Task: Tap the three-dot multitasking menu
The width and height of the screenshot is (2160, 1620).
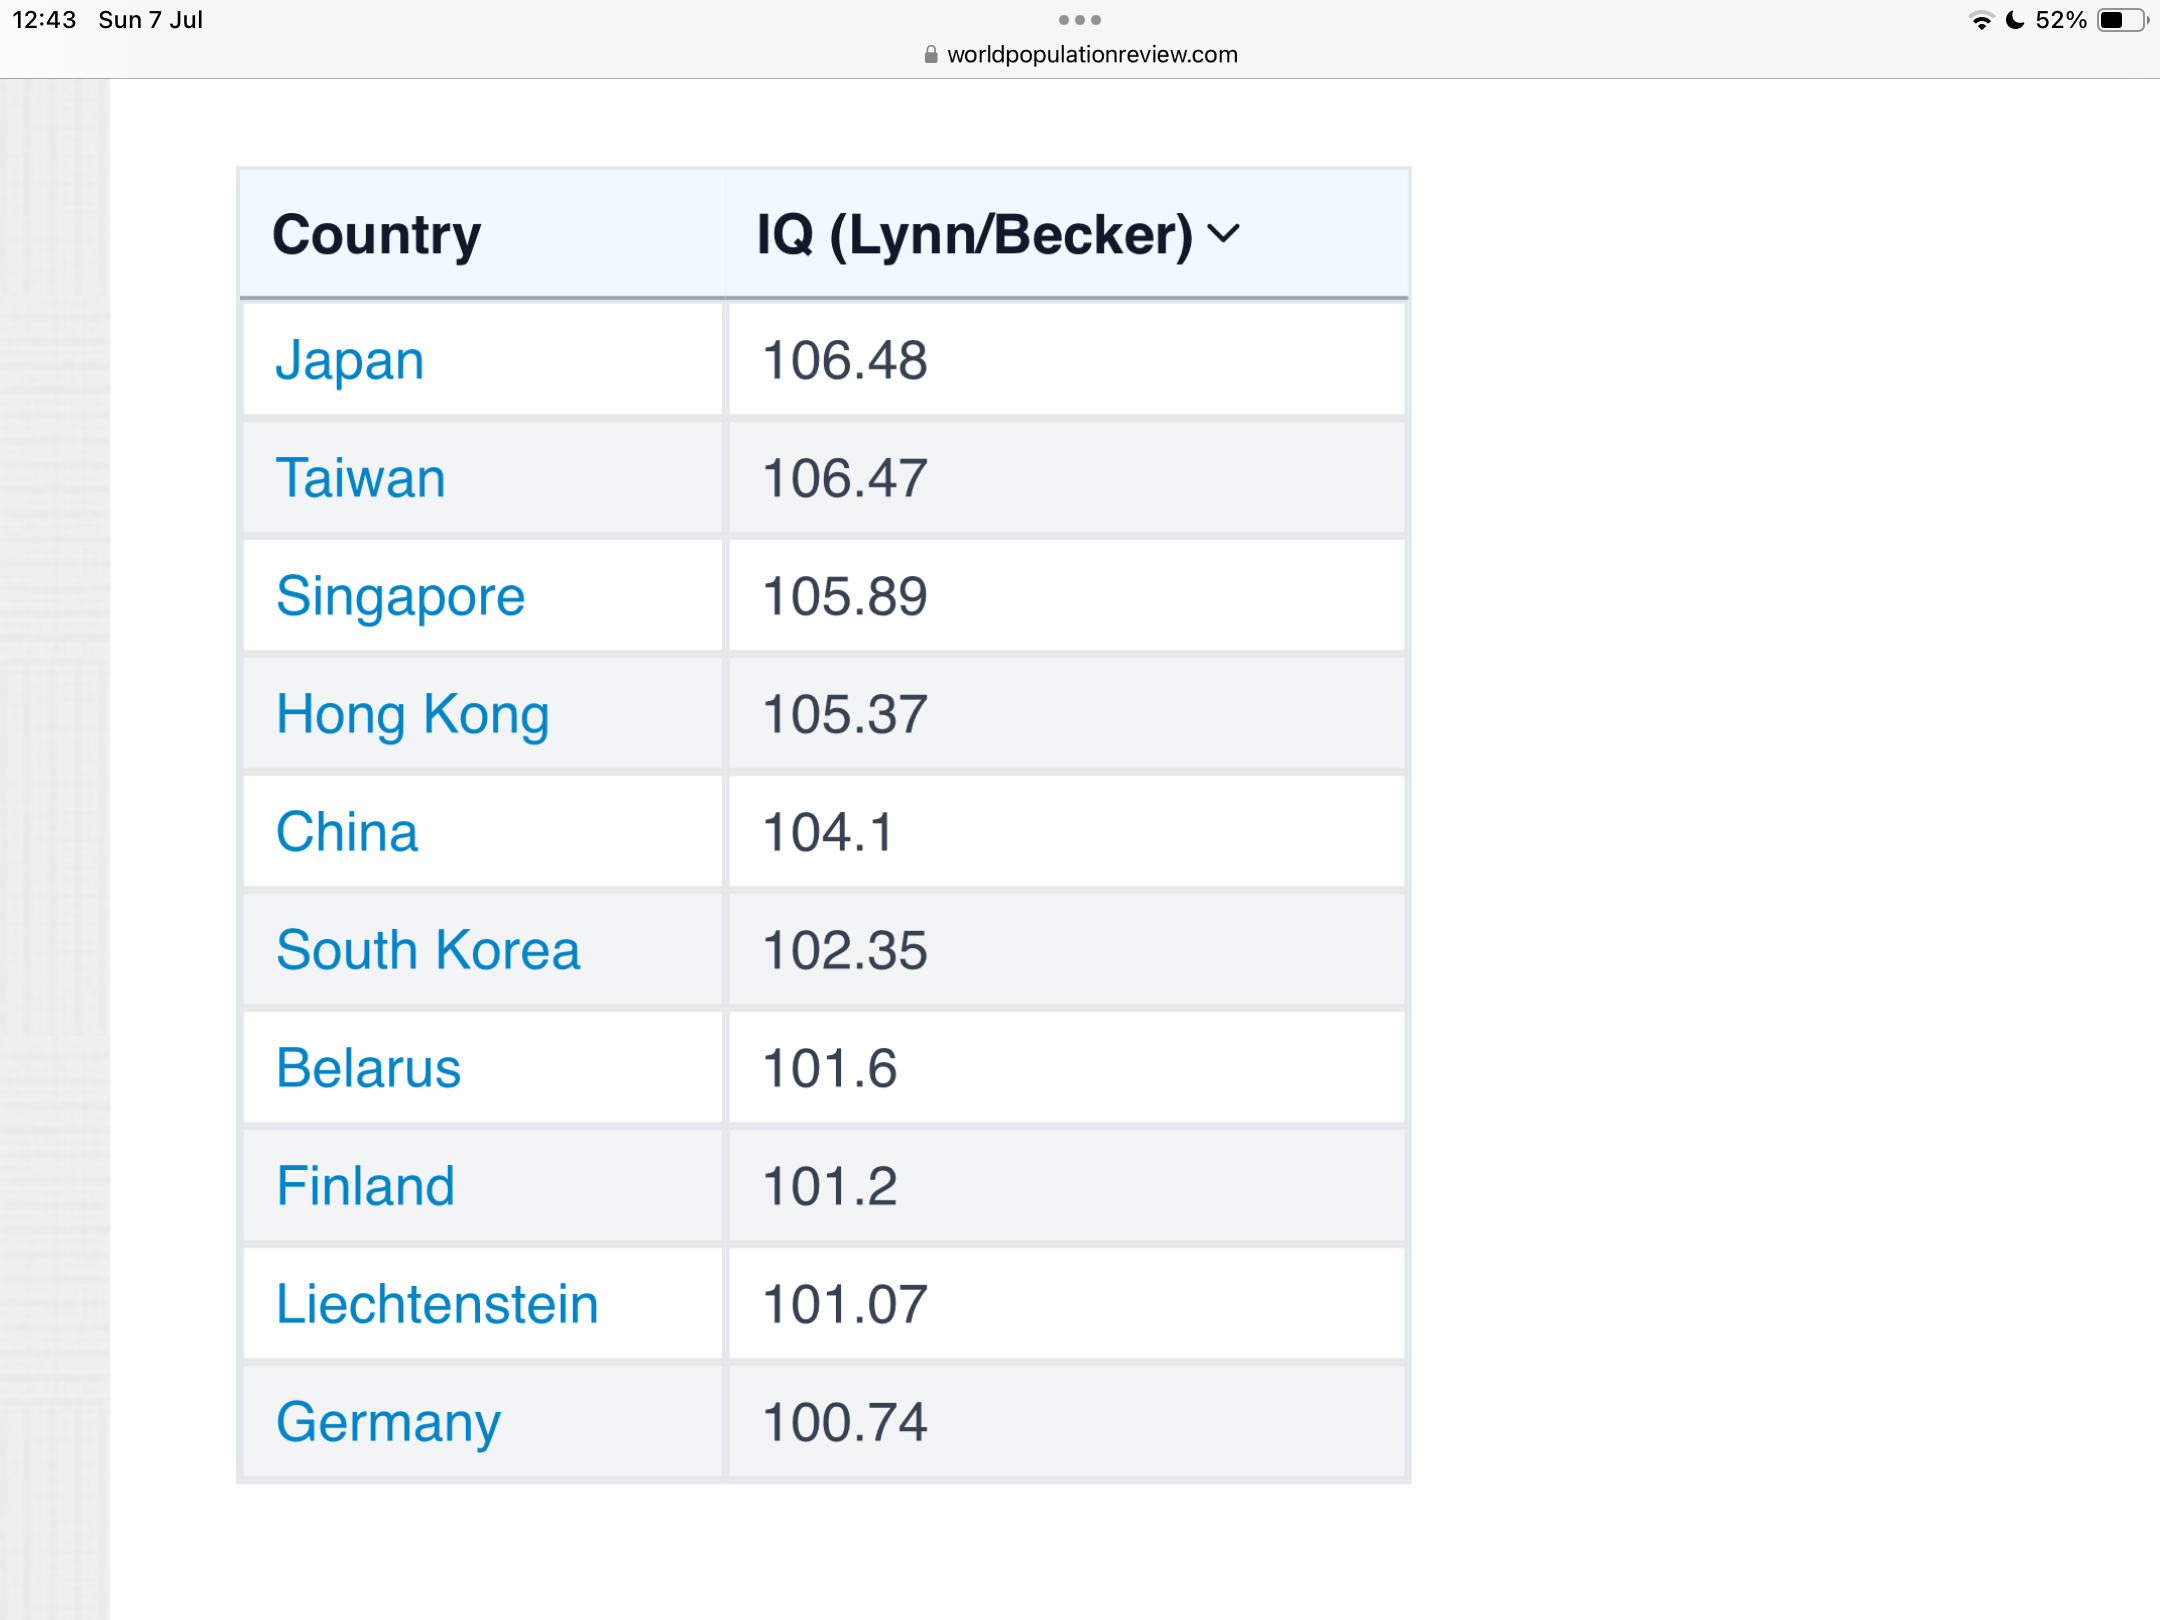Action: tap(1079, 20)
